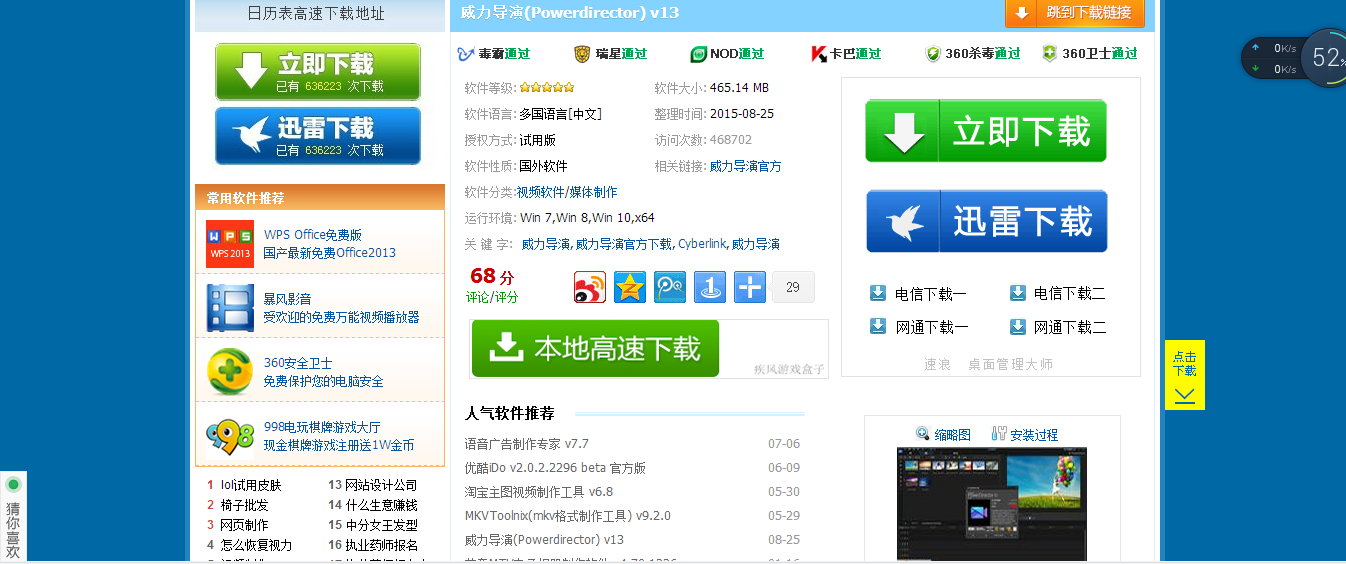Viewport: 1346px width, 564px height.
Task: Click the 网站设计公司 ranked link
Action: [381, 485]
